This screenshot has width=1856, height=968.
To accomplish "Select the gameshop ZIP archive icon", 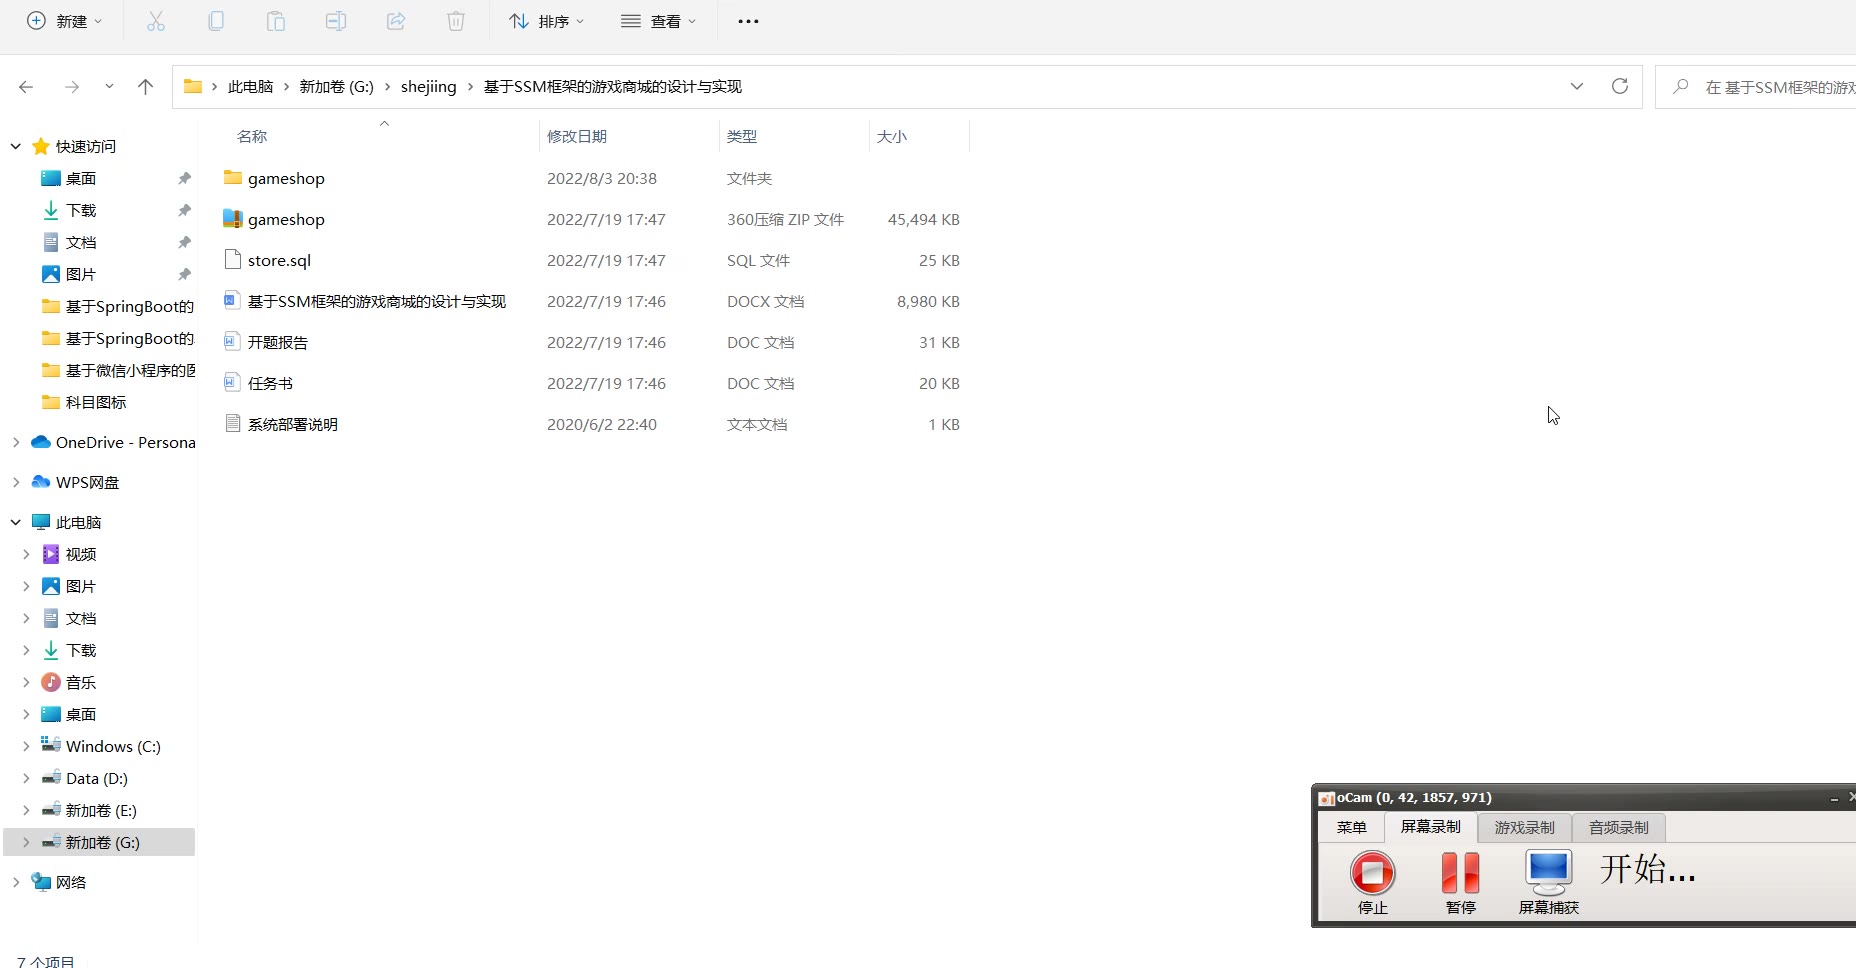I will pos(233,219).
